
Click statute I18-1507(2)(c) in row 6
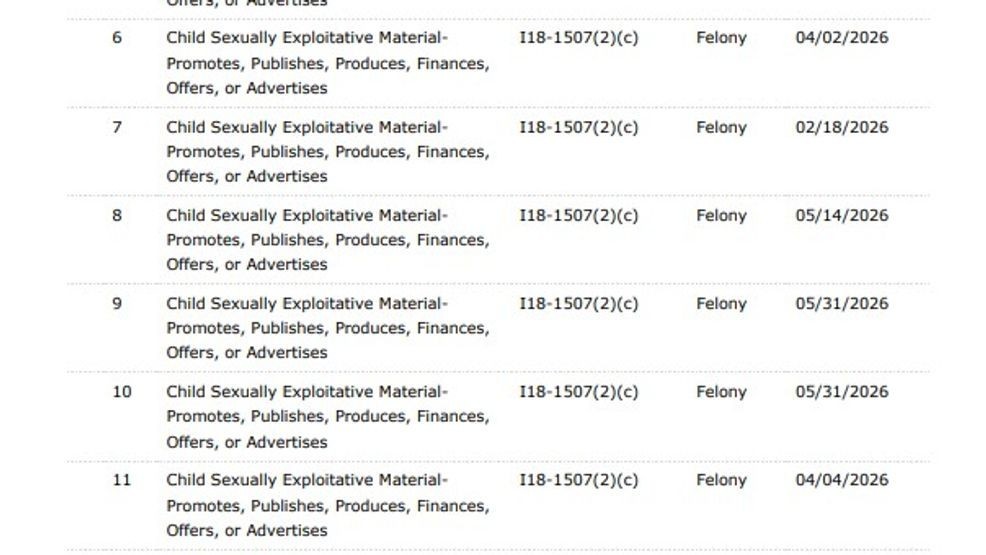pyautogui.click(x=579, y=38)
